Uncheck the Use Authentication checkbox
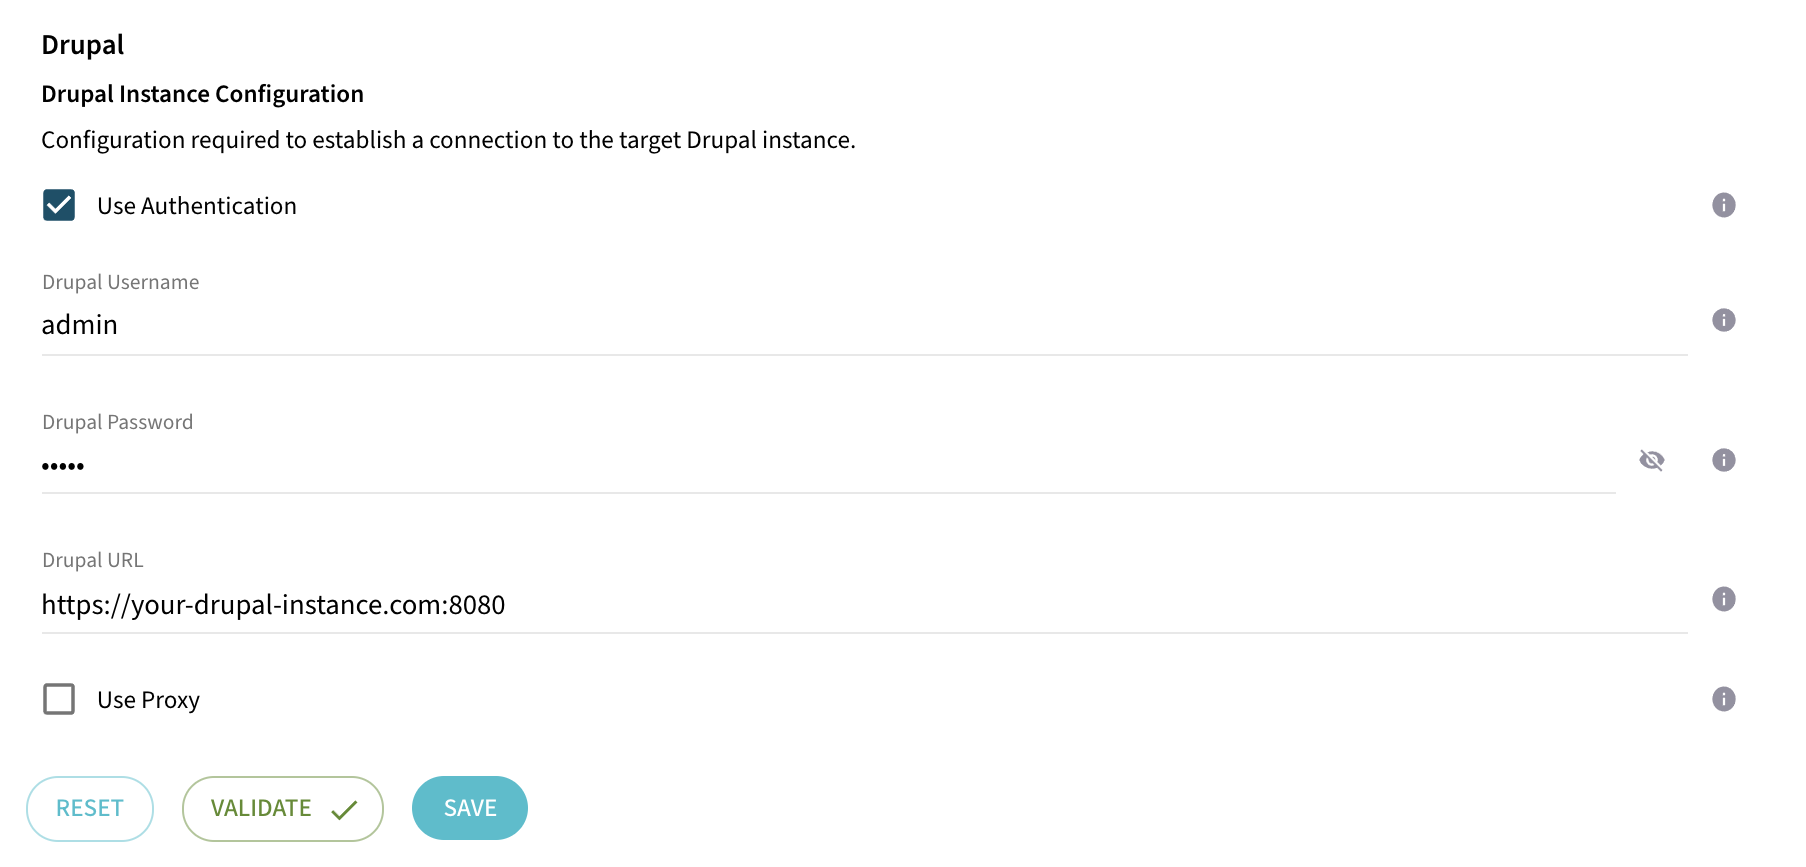Image resolution: width=1806 pixels, height=867 pixels. point(59,205)
